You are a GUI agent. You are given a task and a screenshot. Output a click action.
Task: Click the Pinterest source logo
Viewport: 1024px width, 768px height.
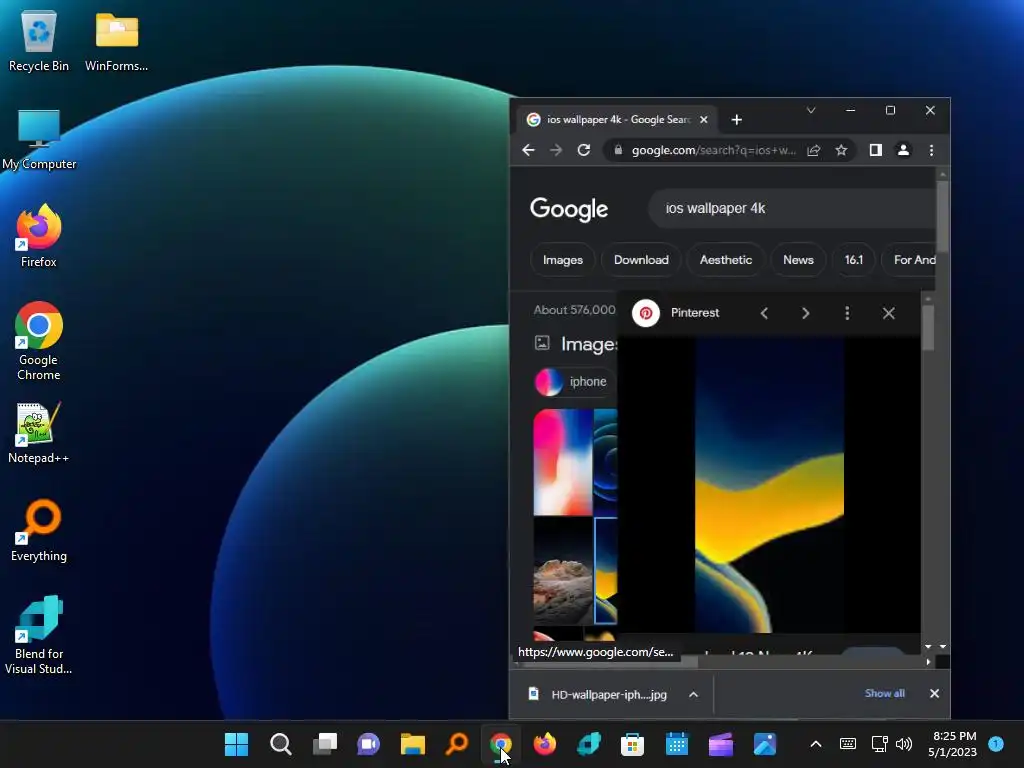pos(645,313)
